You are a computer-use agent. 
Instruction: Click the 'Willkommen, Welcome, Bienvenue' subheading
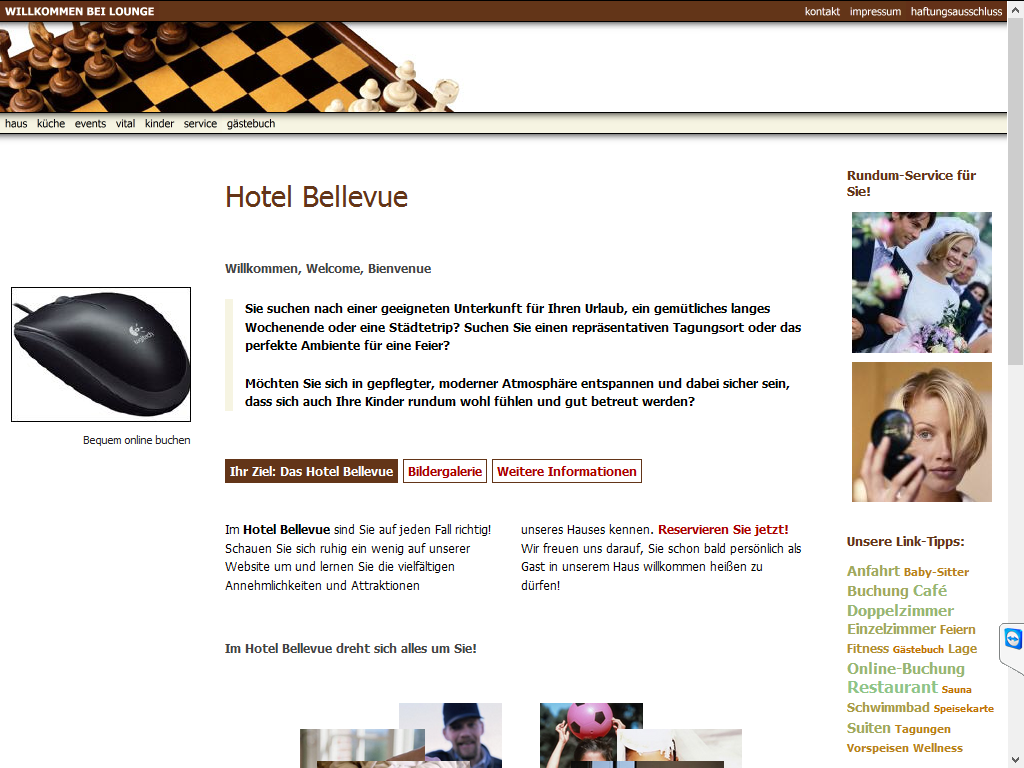[x=328, y=268]
